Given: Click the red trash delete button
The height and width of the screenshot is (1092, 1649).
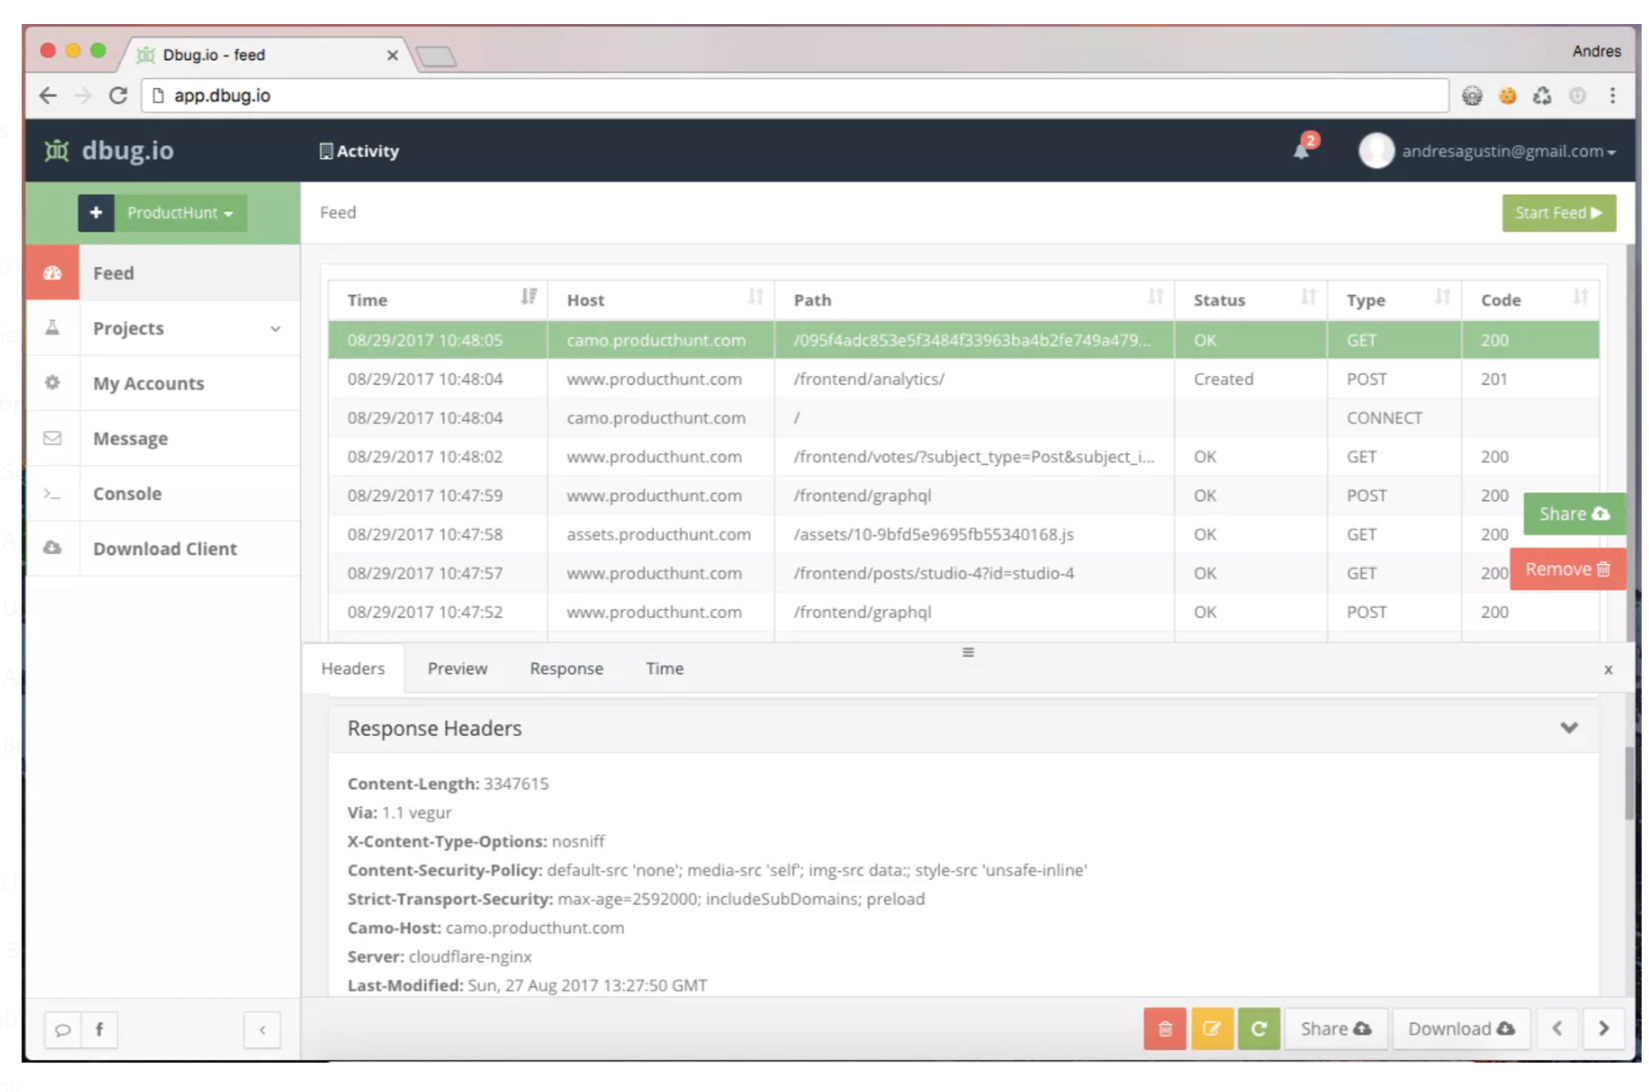Looking at the screenshot, I should point(1165,1029).
